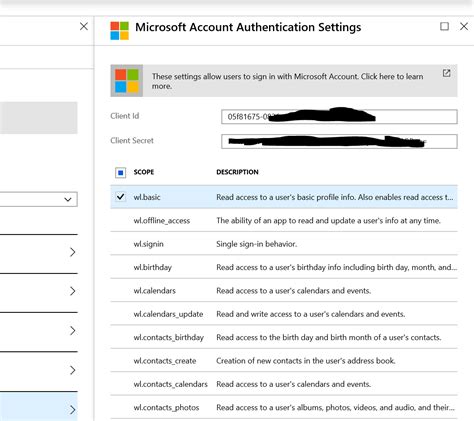474x421 pixels.
Task: Click 'Creation of new contacts' description text
Action: tap(306, 360)
